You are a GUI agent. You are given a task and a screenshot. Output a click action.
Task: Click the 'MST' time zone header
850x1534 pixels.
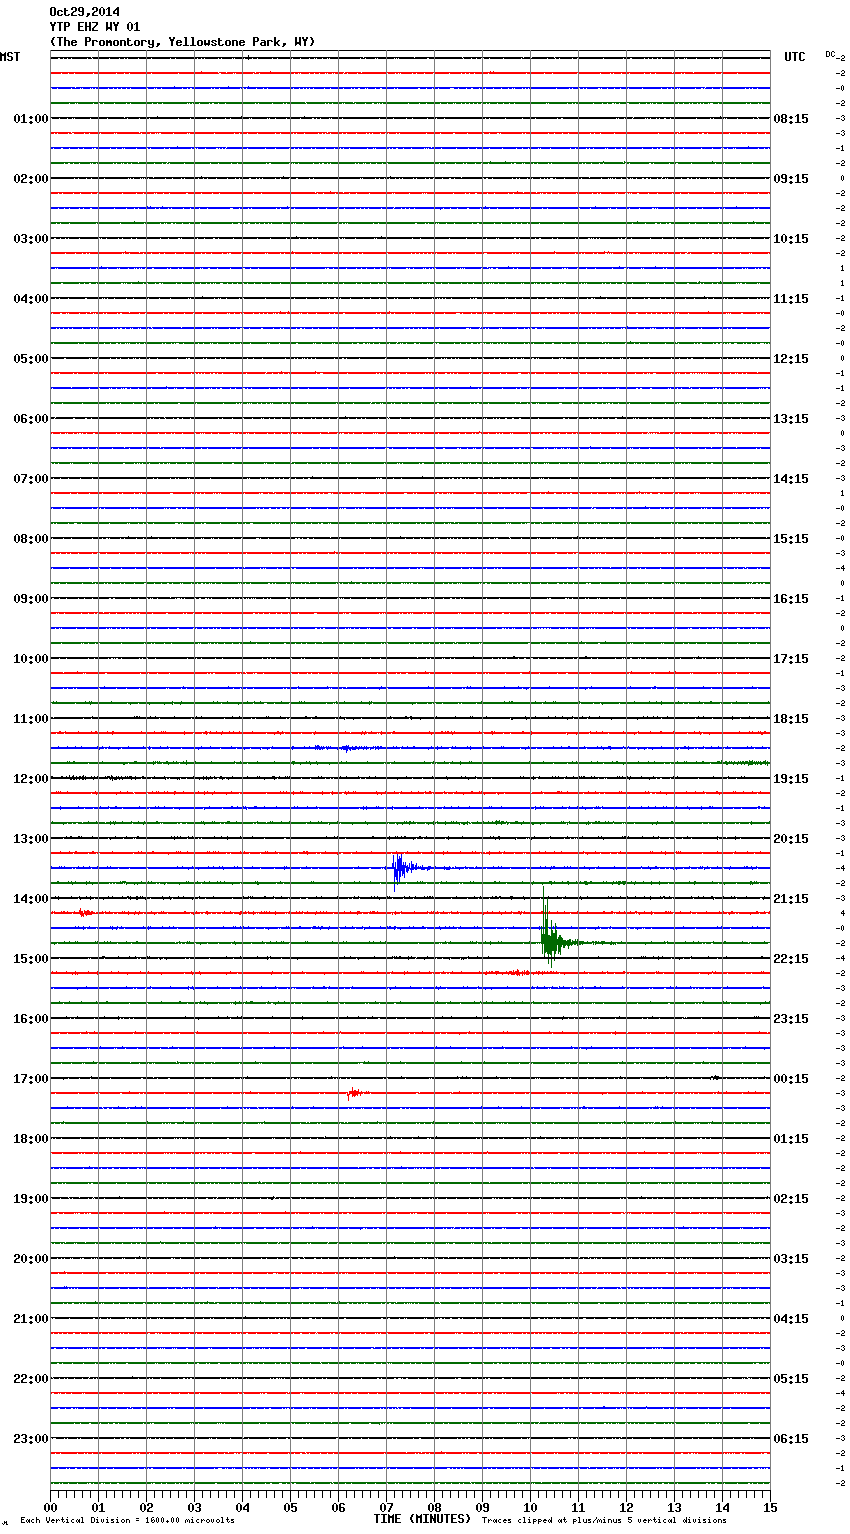pos(10,57)
